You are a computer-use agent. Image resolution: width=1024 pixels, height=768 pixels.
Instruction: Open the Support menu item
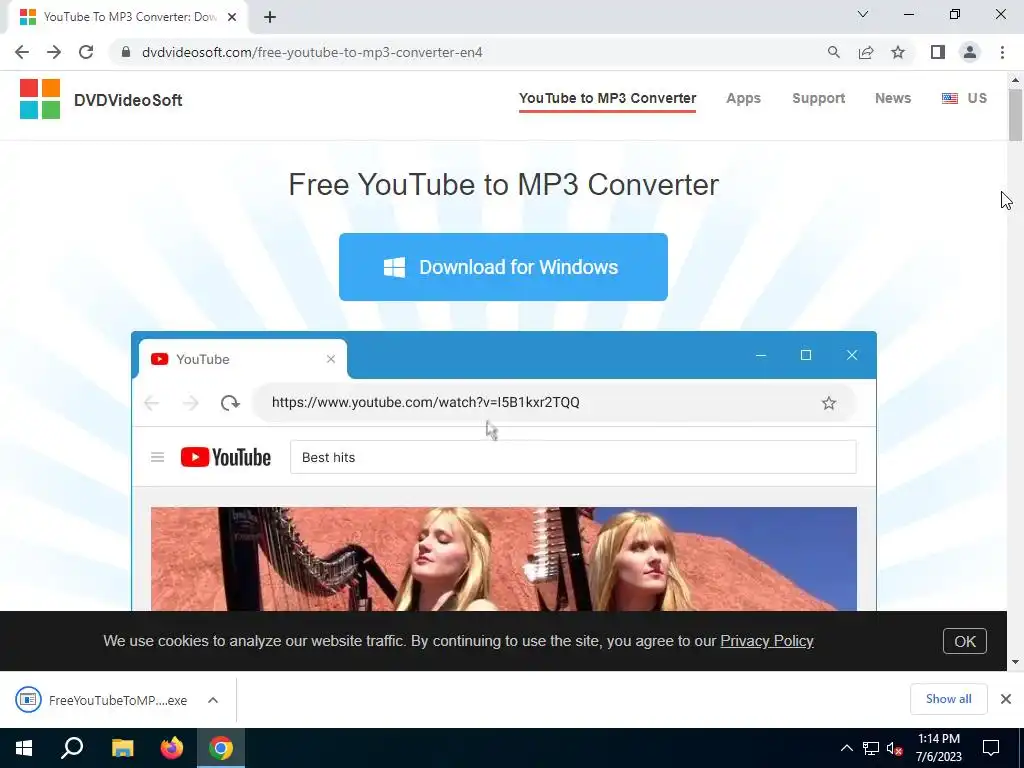click(818, 98)
